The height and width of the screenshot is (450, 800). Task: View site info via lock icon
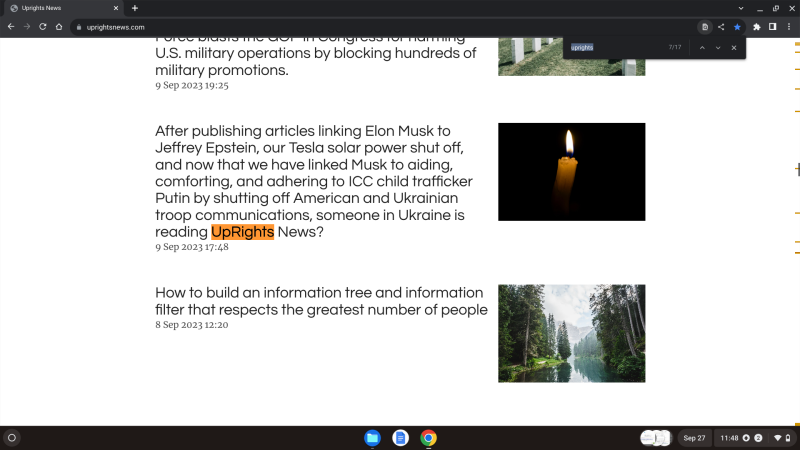point(79,27)
